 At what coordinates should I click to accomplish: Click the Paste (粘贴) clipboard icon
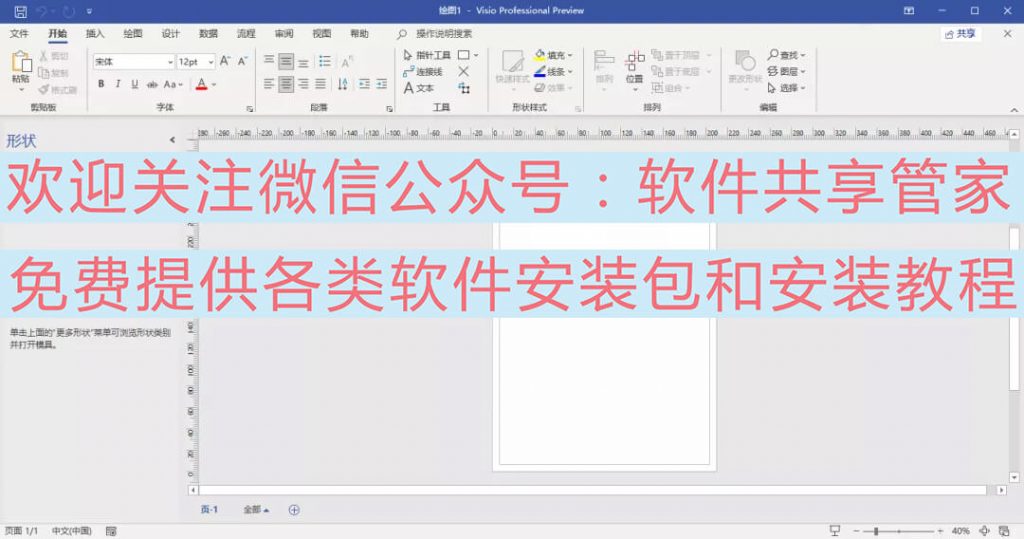coord(21,62)
